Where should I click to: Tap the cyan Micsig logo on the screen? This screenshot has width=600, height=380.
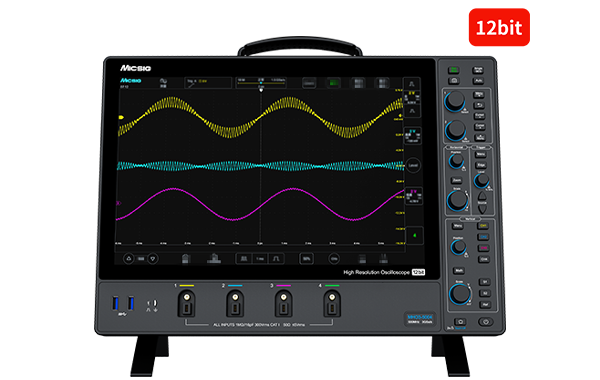[131, 80]
